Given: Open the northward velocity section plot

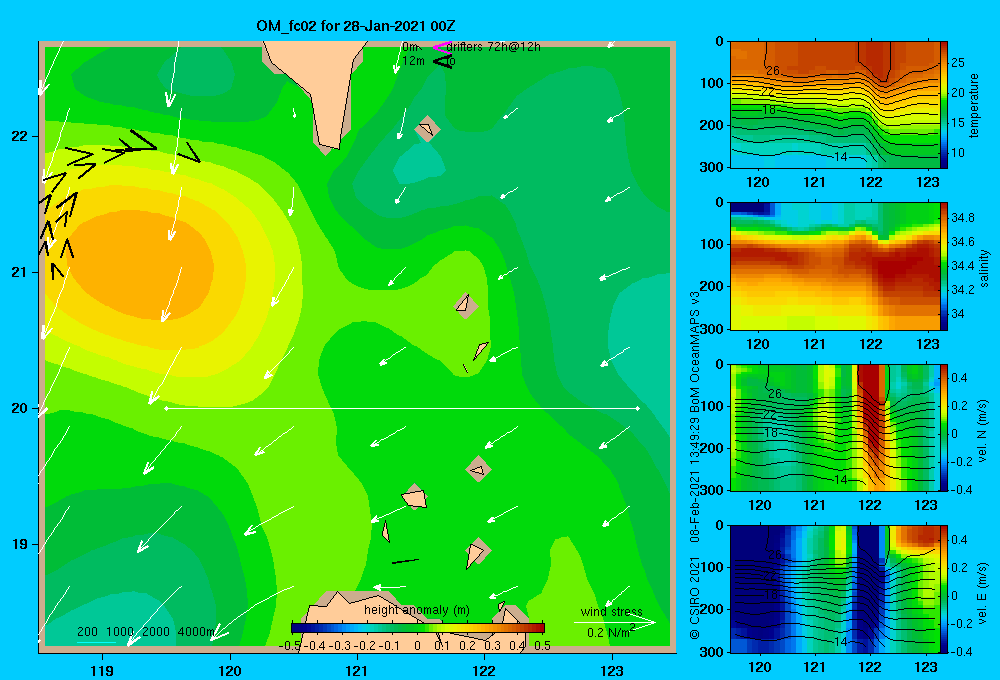Looking at the screenshot, I should click(835, 428).
